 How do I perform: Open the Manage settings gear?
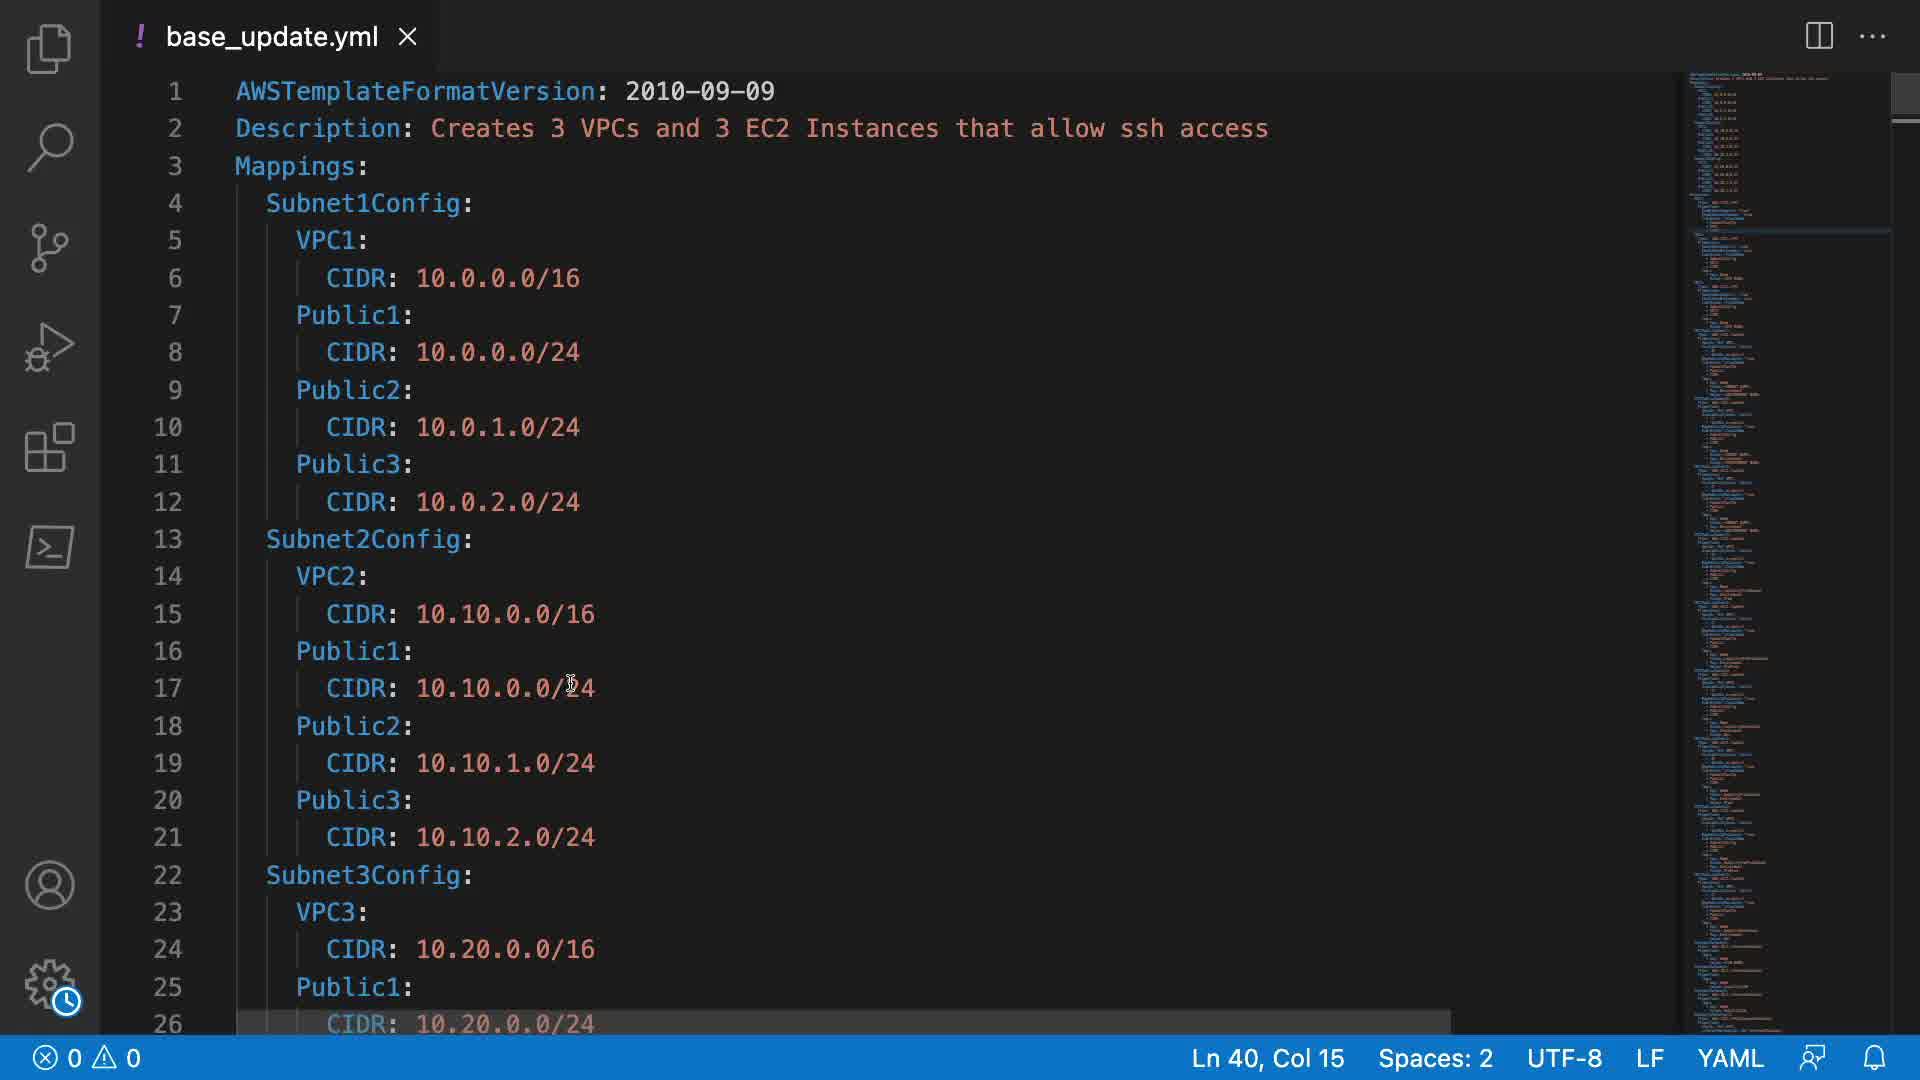(49, 985)
